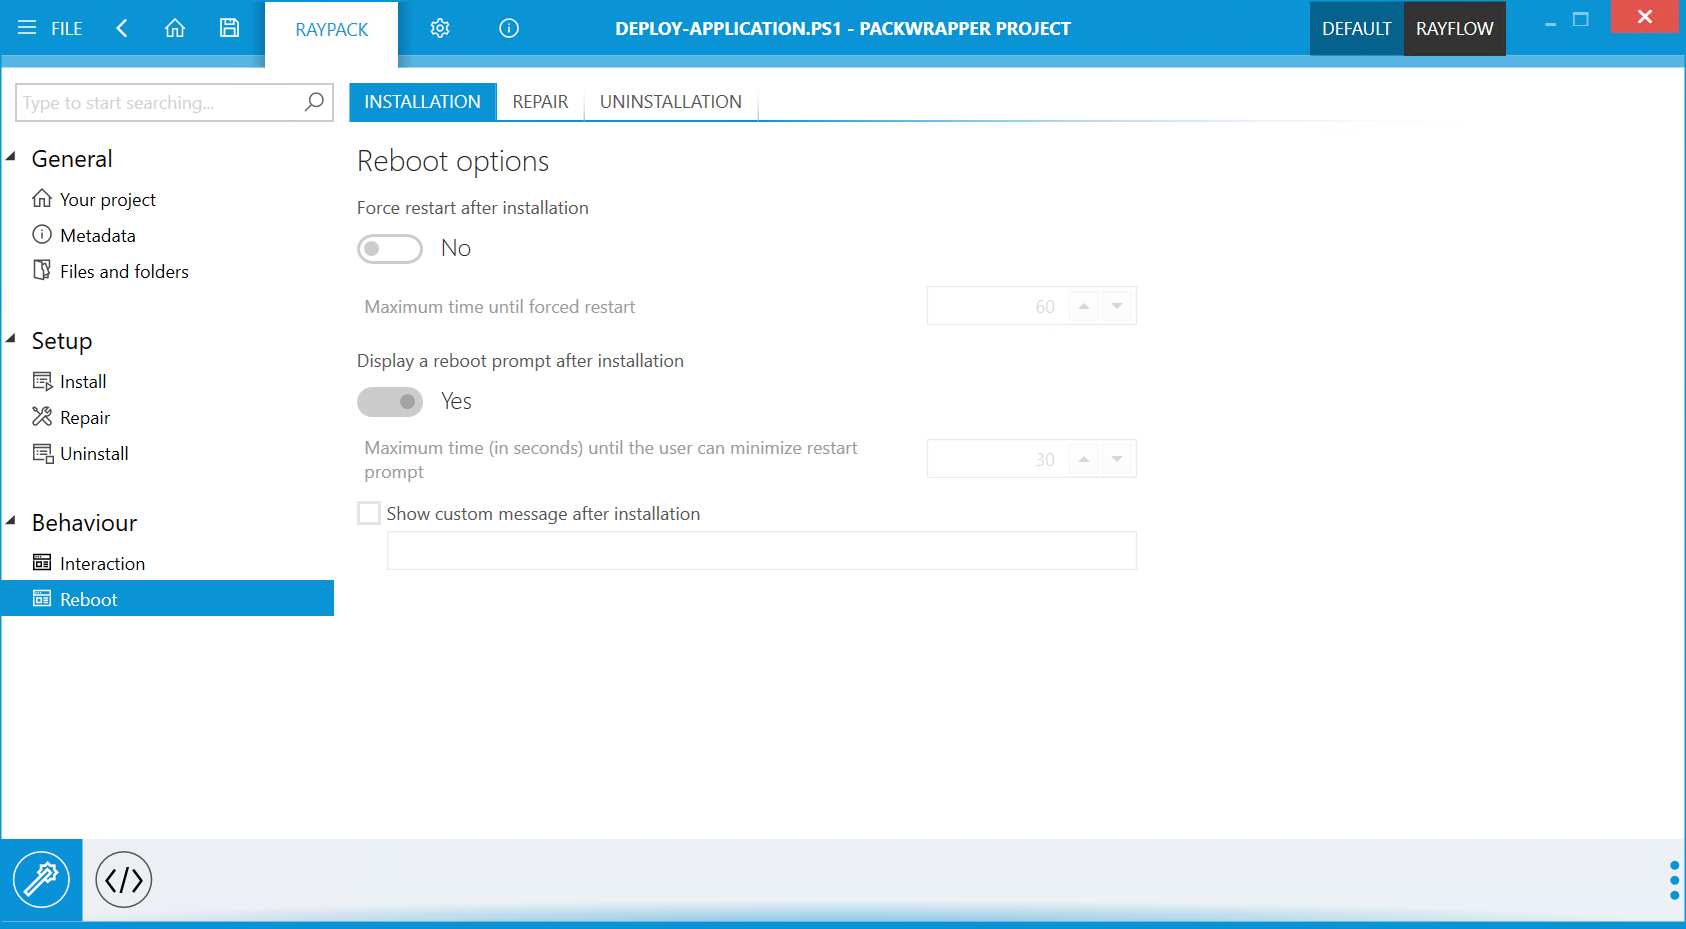Open the settings gear icon
Image resolution: width=1686 pixels, height=929 pixels.
(440, 28)
